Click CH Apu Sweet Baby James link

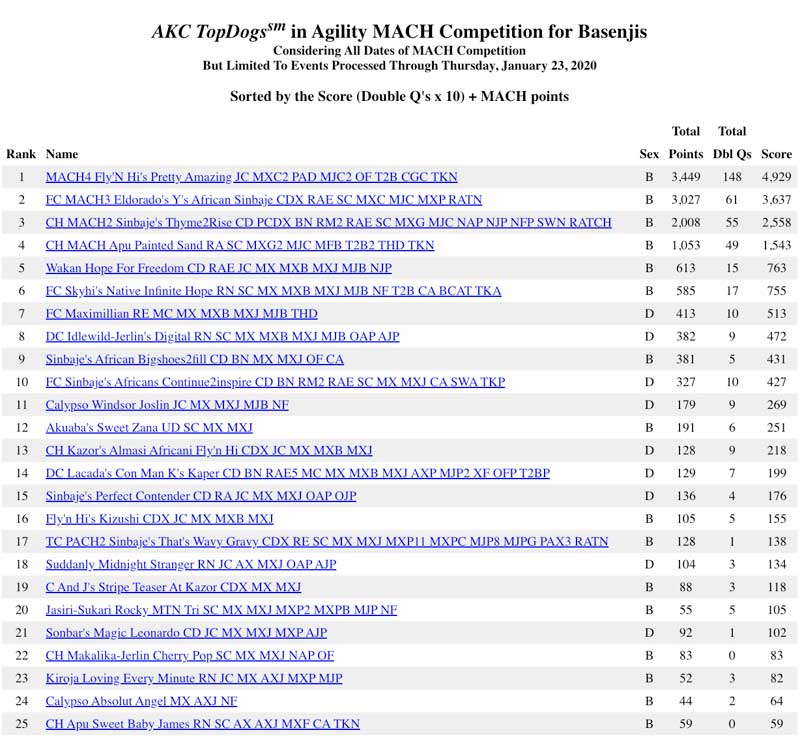pyautogui.click(x=202, y=724)
